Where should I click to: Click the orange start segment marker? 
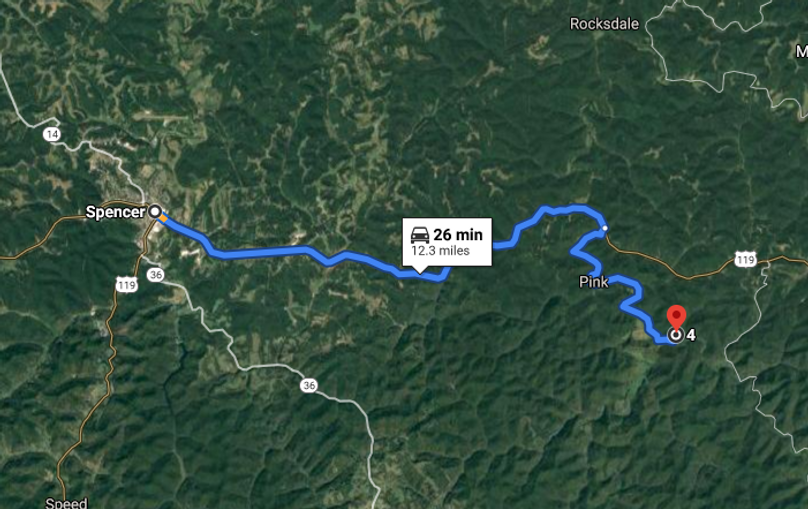163,218
